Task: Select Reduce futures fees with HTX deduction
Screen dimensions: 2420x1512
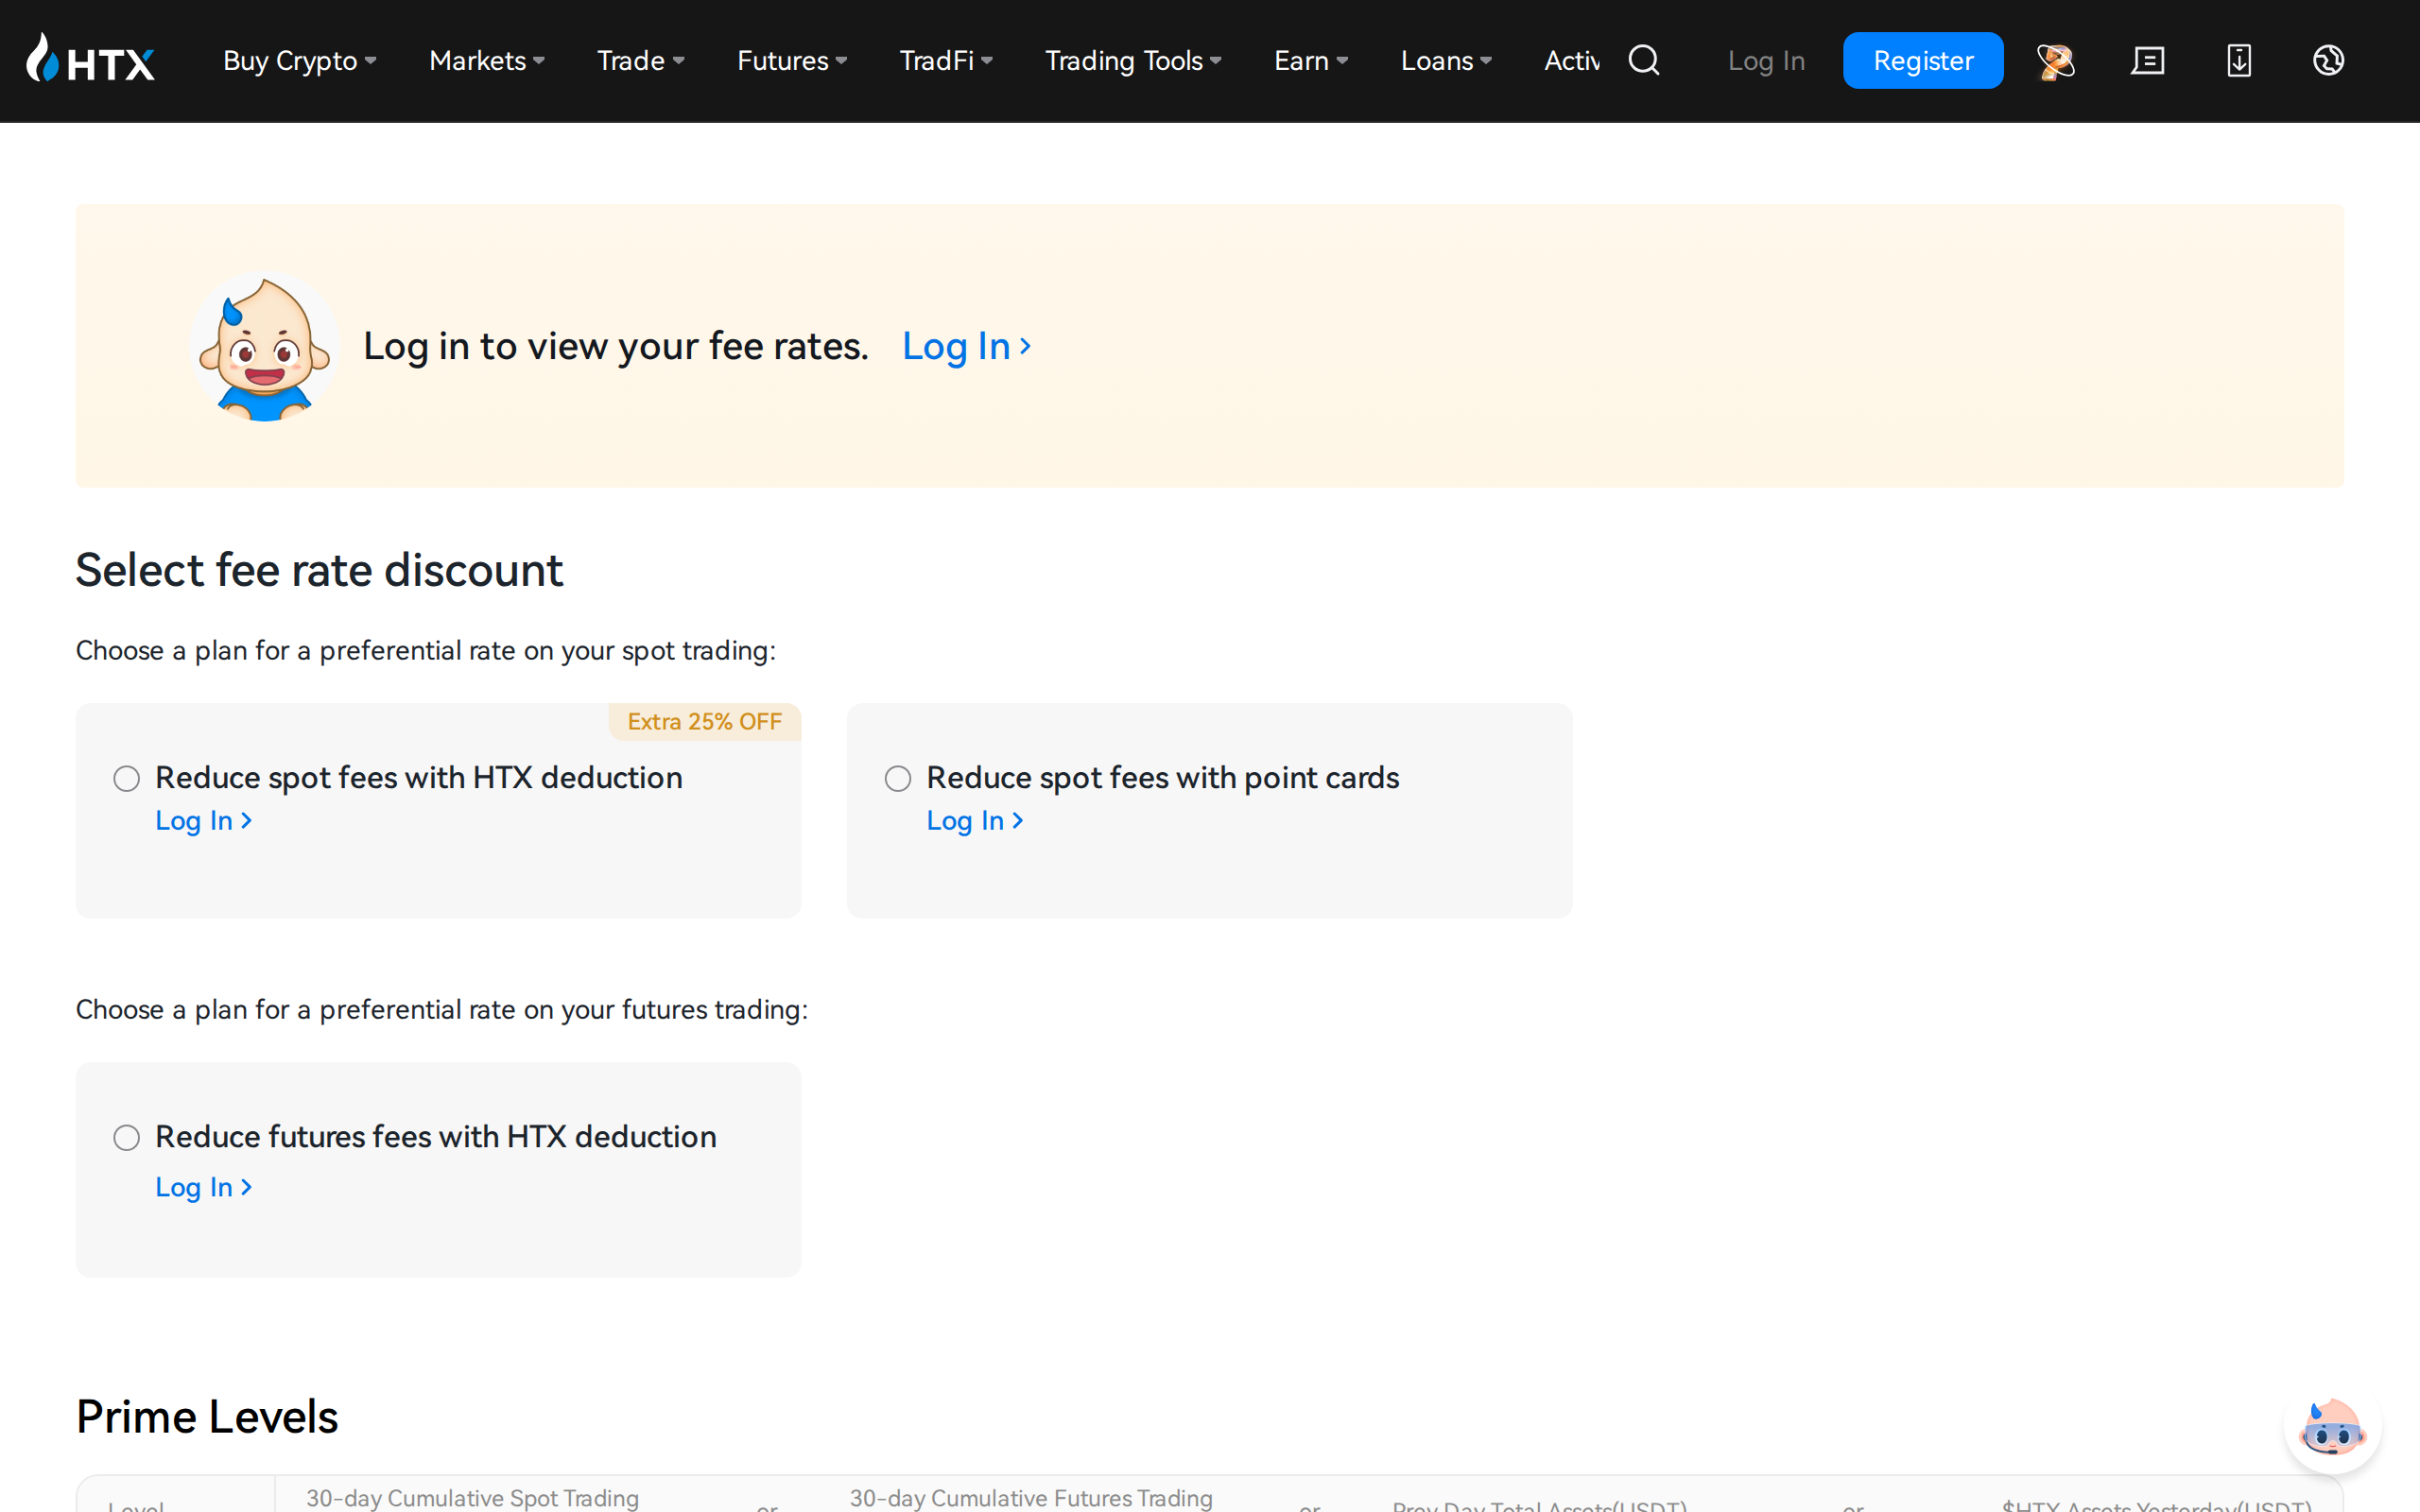Action: pos(126,1137)
